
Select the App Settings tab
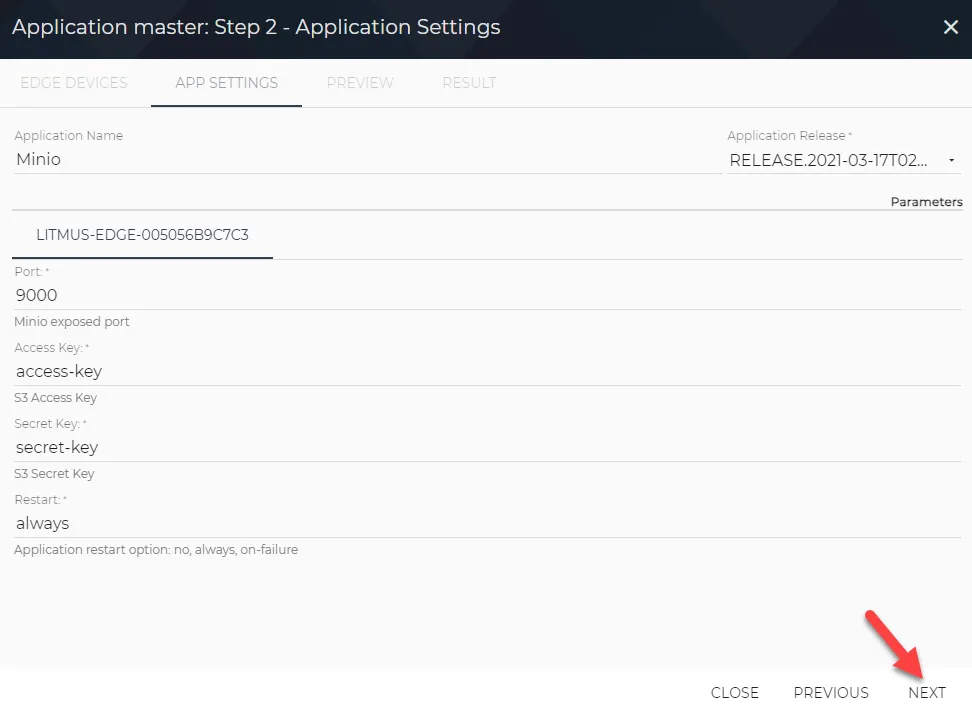226,82
